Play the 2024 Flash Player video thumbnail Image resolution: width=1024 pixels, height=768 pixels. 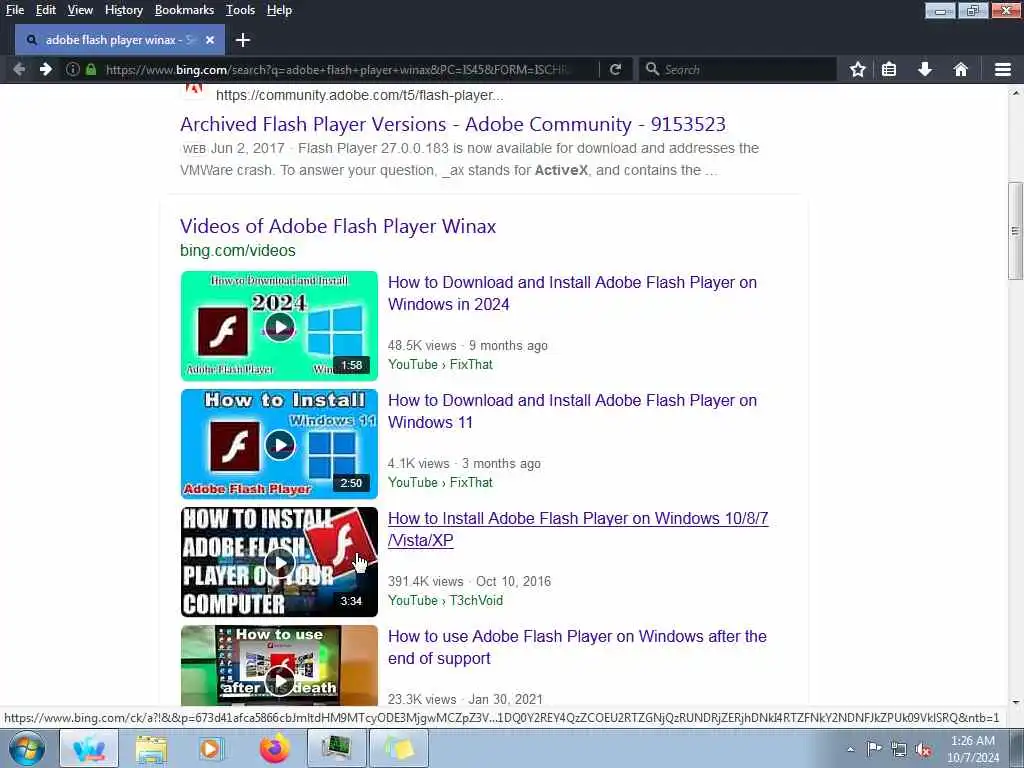(280, 326)
